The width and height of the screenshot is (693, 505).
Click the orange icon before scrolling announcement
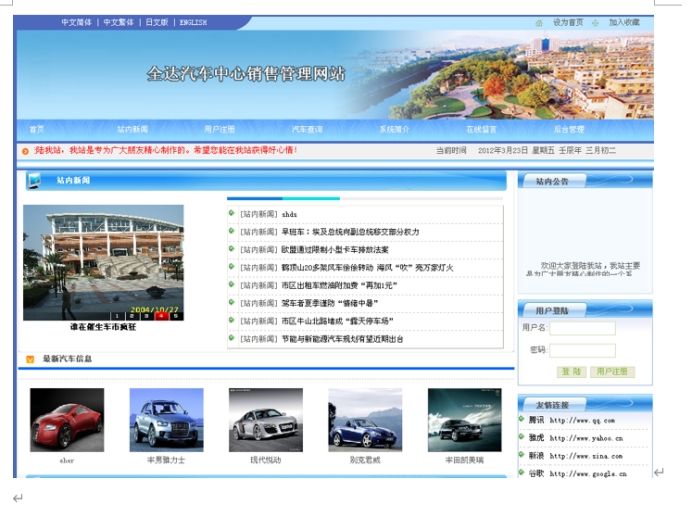[x=25, y=151]
